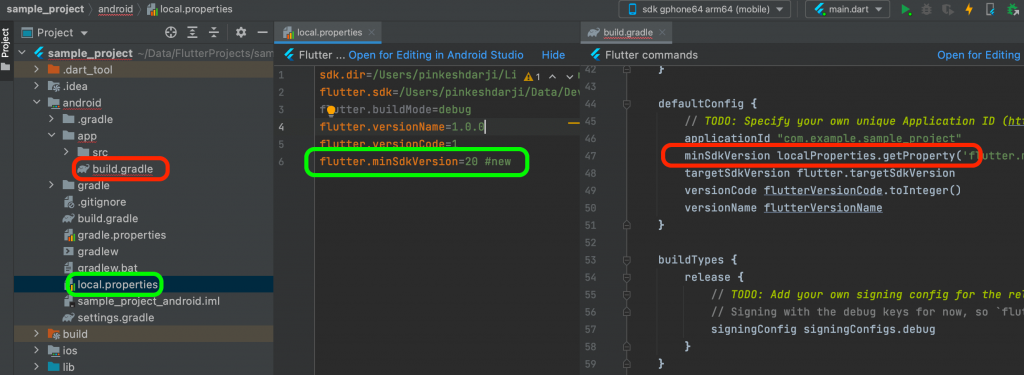
Task: Expand the src folder
Action: (66, 152)
